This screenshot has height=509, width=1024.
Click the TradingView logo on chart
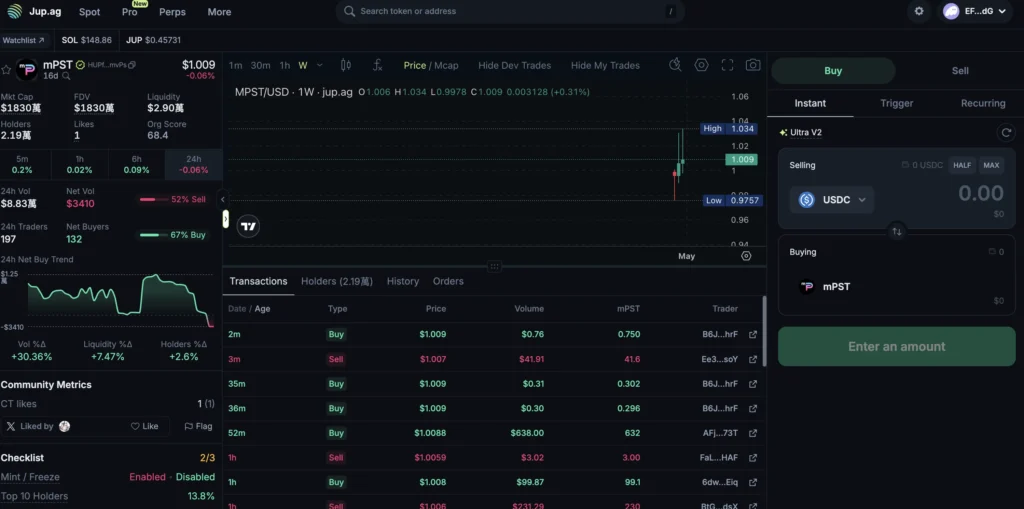click(248, 227)
